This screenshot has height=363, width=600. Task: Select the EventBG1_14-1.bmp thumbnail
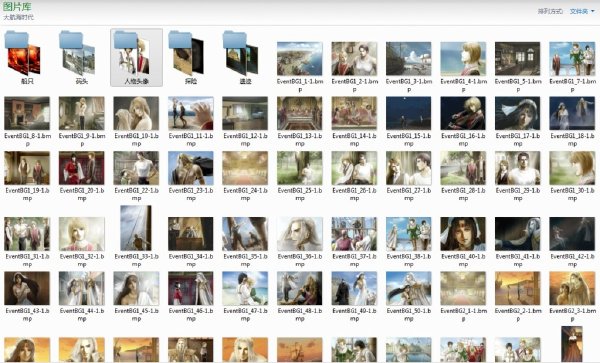click(x=354, y=113)
